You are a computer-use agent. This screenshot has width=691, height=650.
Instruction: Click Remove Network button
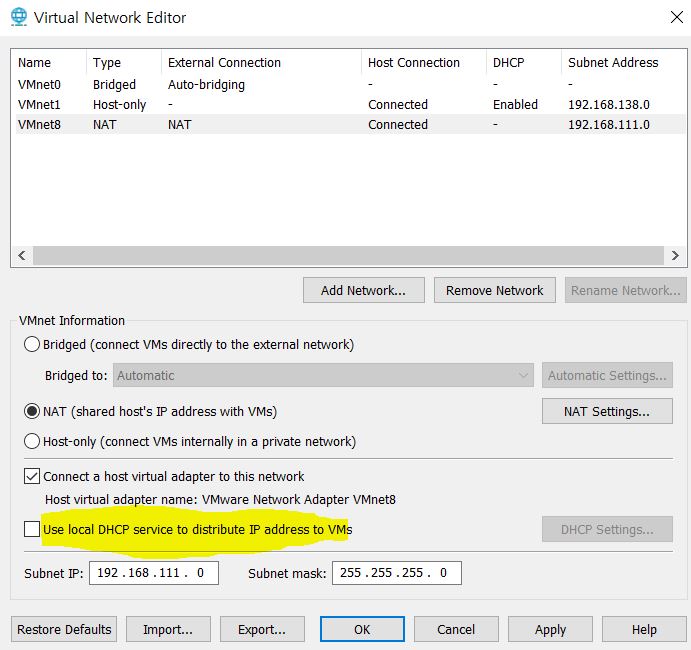pos(494,290)
